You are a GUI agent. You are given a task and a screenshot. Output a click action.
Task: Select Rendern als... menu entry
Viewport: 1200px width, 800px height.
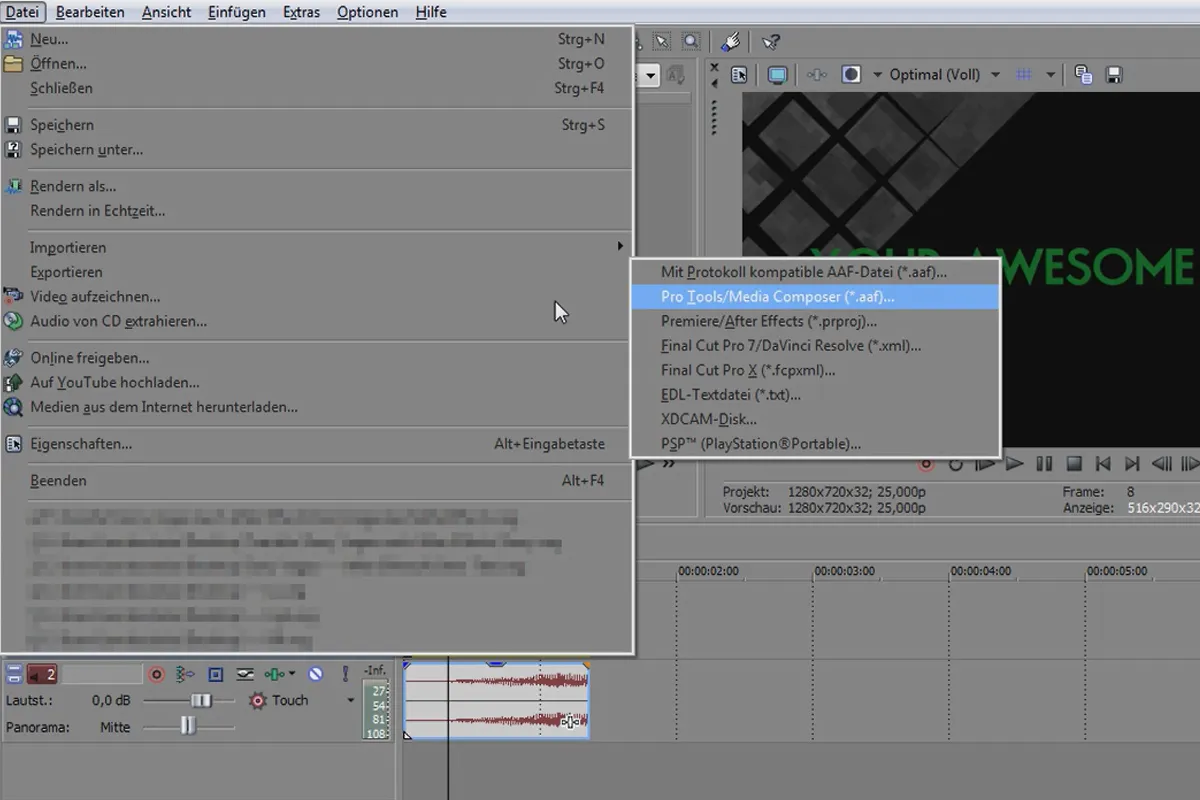point(317,186)
